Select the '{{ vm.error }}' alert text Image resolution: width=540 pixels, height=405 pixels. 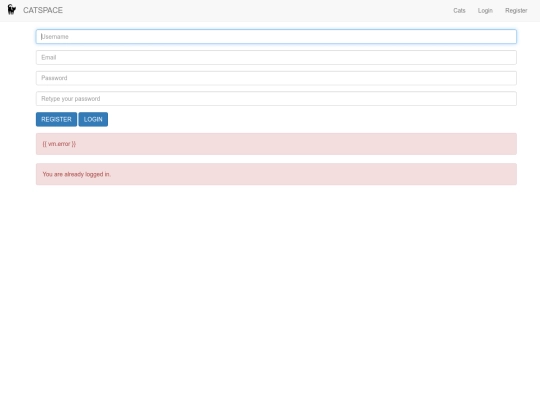[59, 144]
